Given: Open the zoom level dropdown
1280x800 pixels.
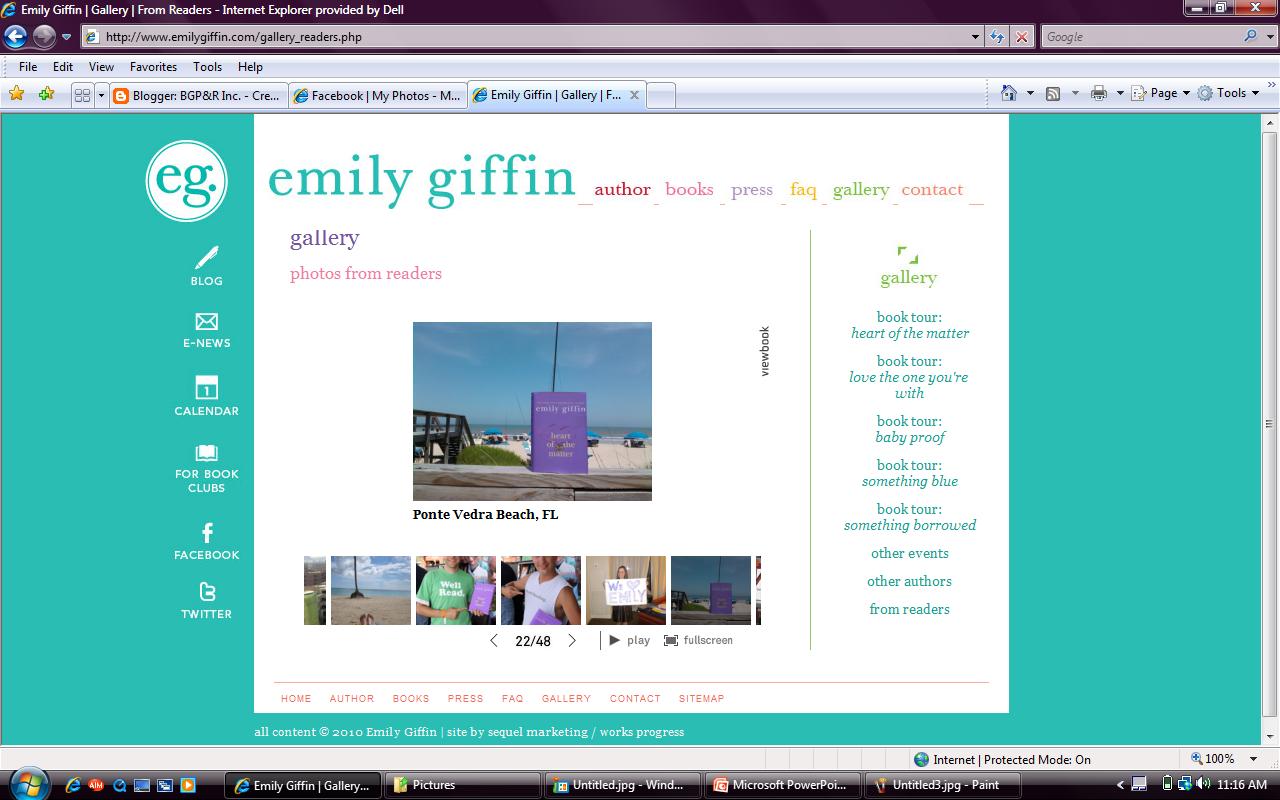Looking at the screenshot, I should (x=1254, y=759).
